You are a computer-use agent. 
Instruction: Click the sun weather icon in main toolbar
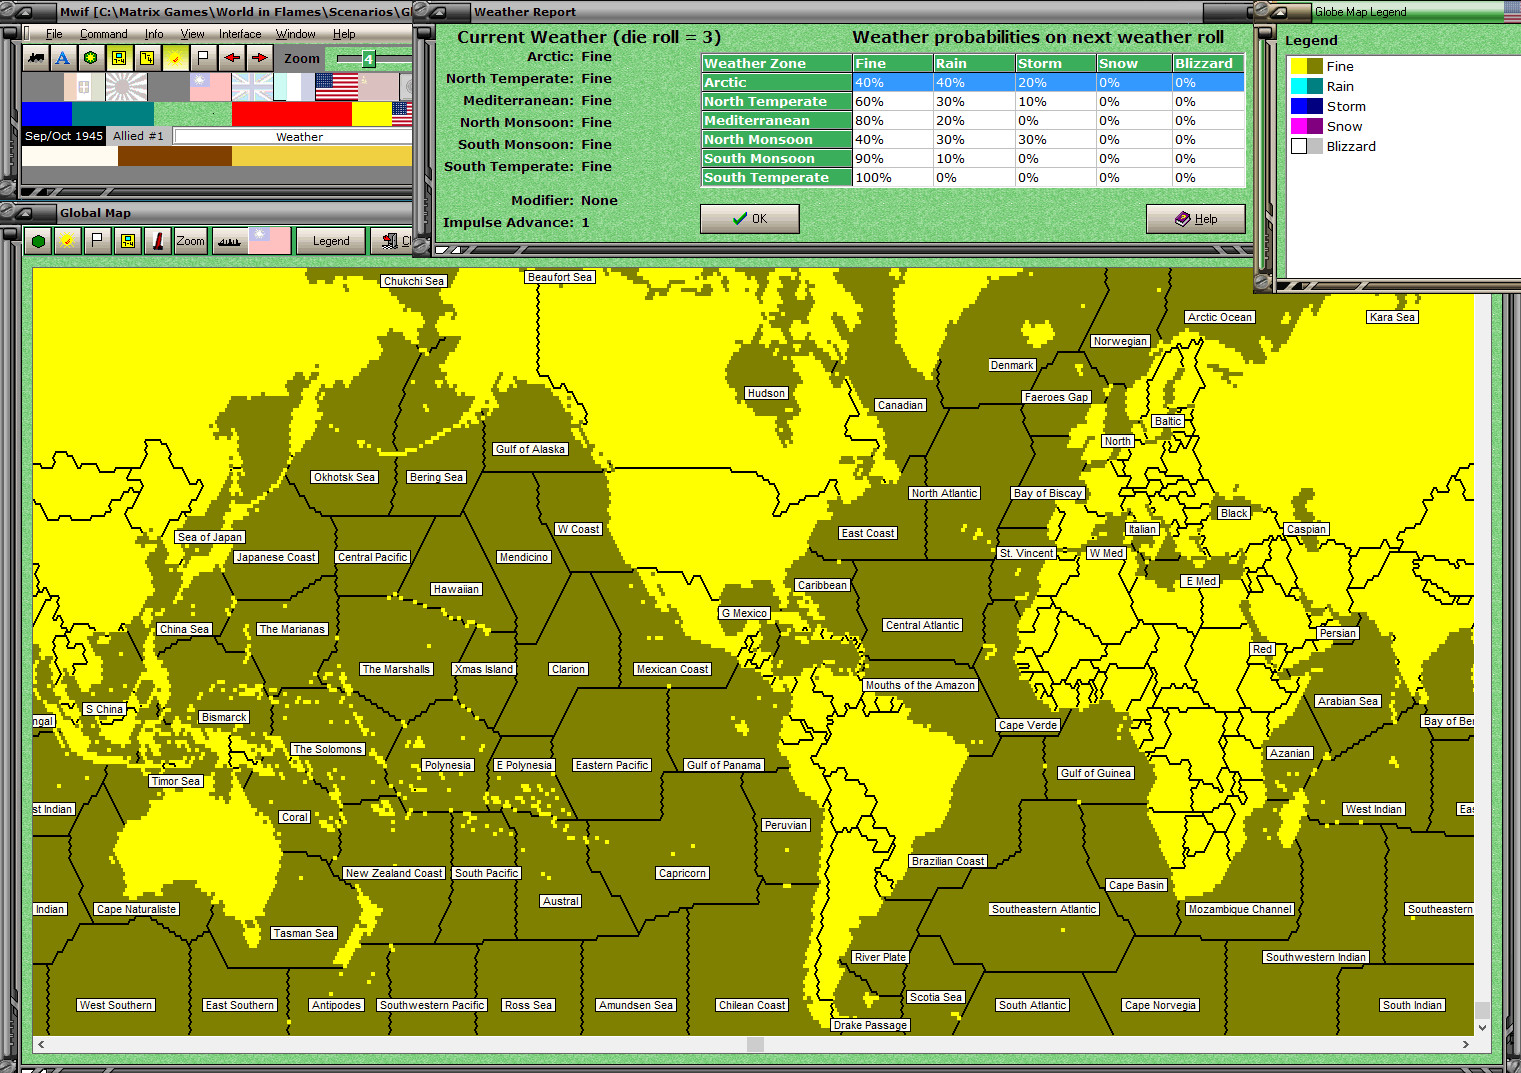click(x=175, y=58)
